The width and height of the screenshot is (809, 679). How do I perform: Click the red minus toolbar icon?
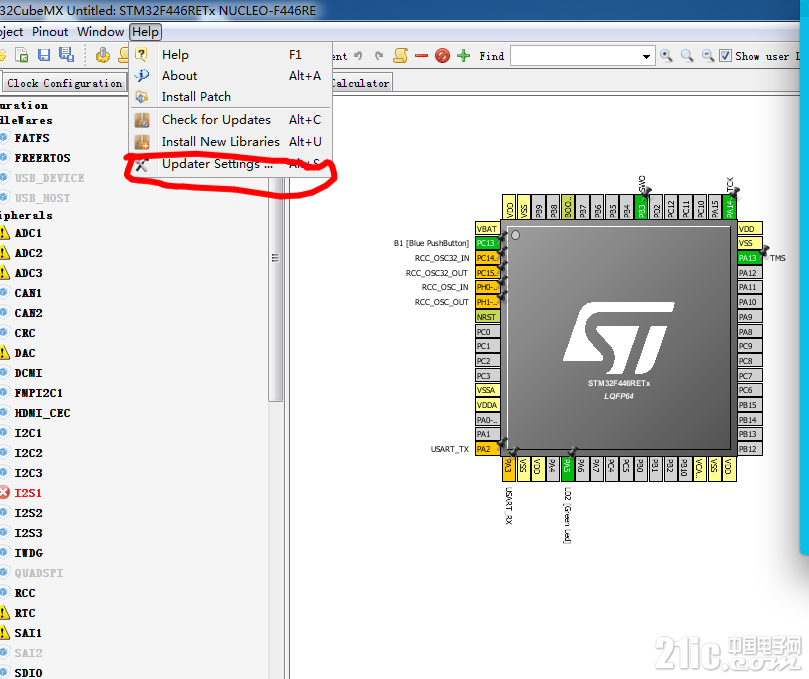click(x=422, y=56)
